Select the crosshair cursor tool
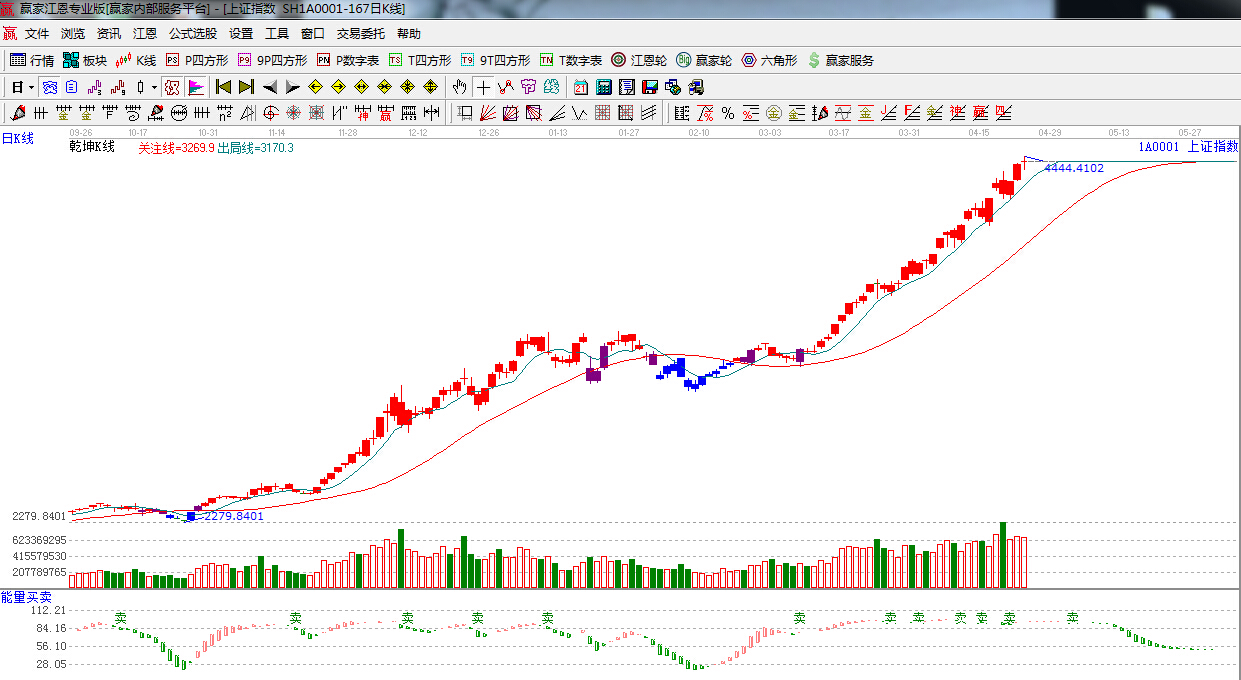 (x=484, y=87)
